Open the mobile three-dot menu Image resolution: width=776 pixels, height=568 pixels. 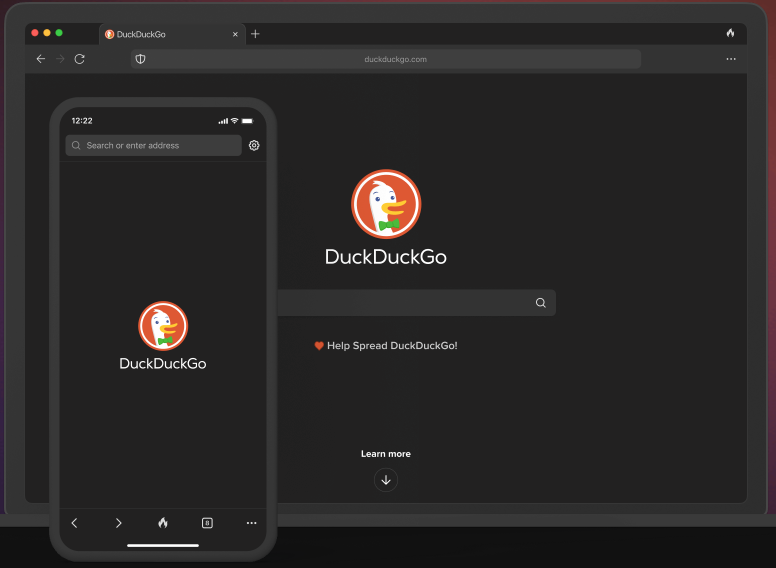pos(251,523)
